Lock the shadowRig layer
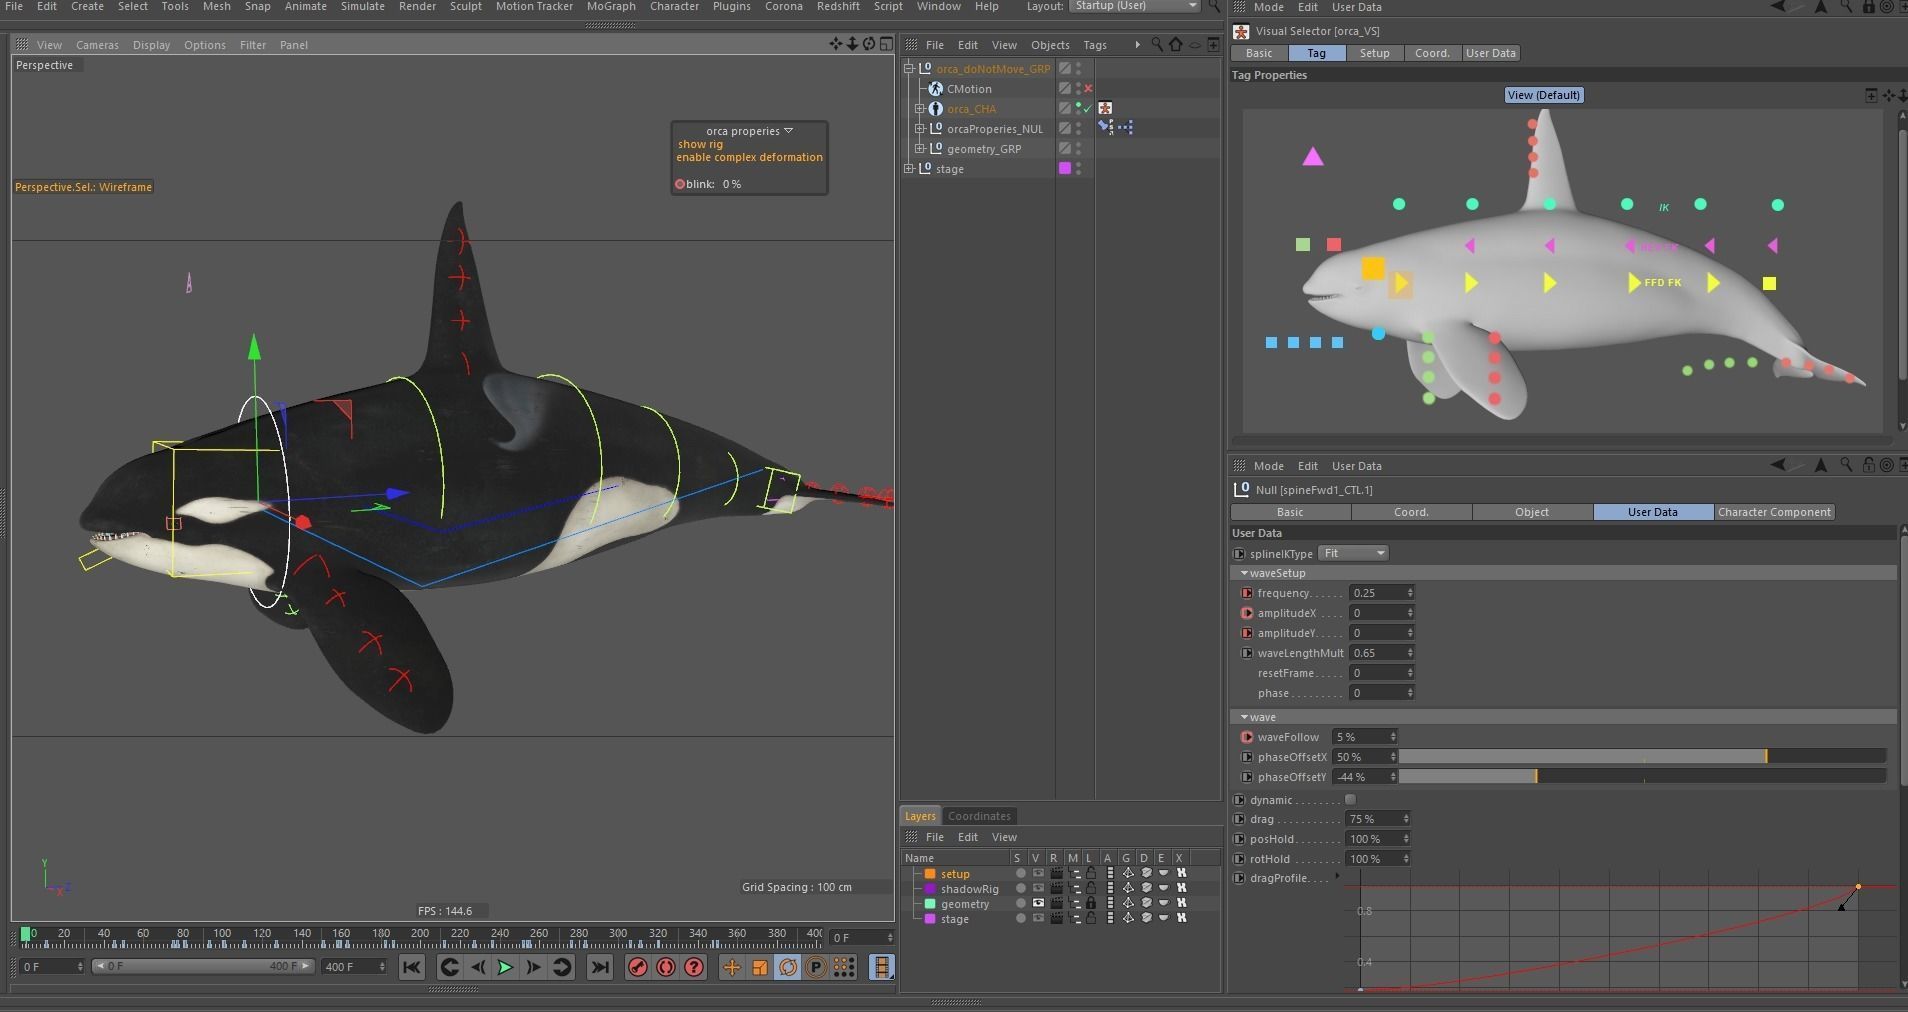This screenshot has width=1908, height=1012. click(1091, 888)
